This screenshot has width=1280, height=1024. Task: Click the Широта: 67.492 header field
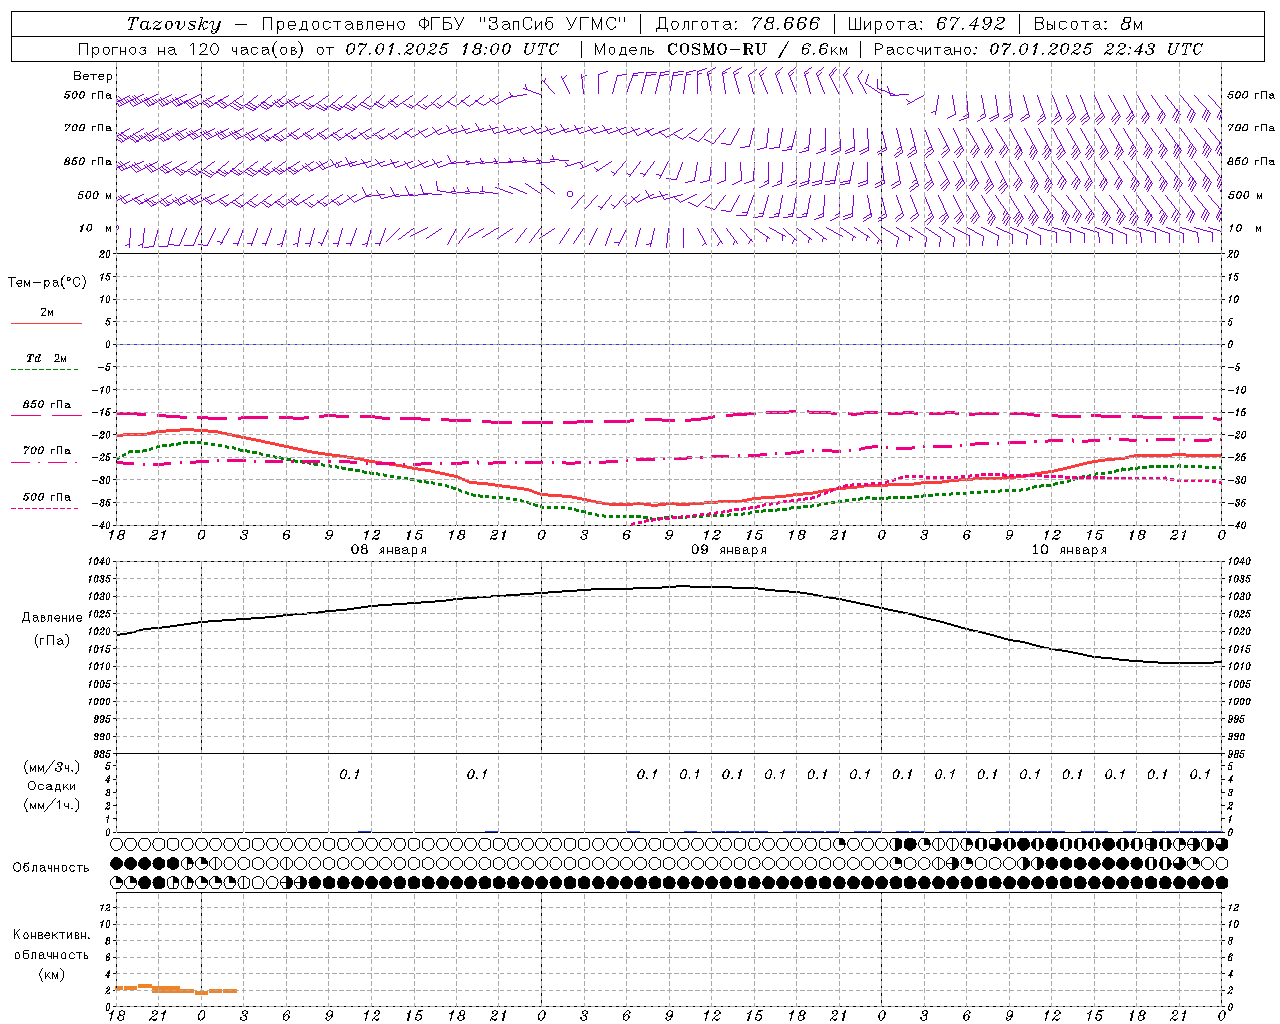(926, 24)
